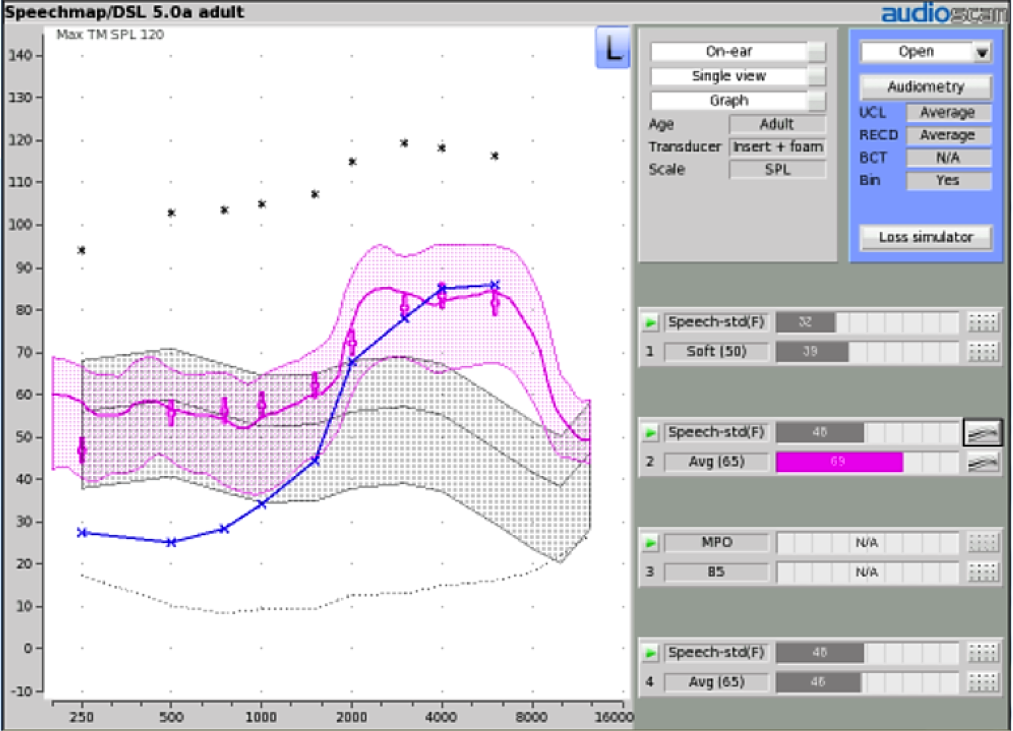Change Transducer Insert + foam setting
Screen dimensions: 1013x731
point(777,147)
